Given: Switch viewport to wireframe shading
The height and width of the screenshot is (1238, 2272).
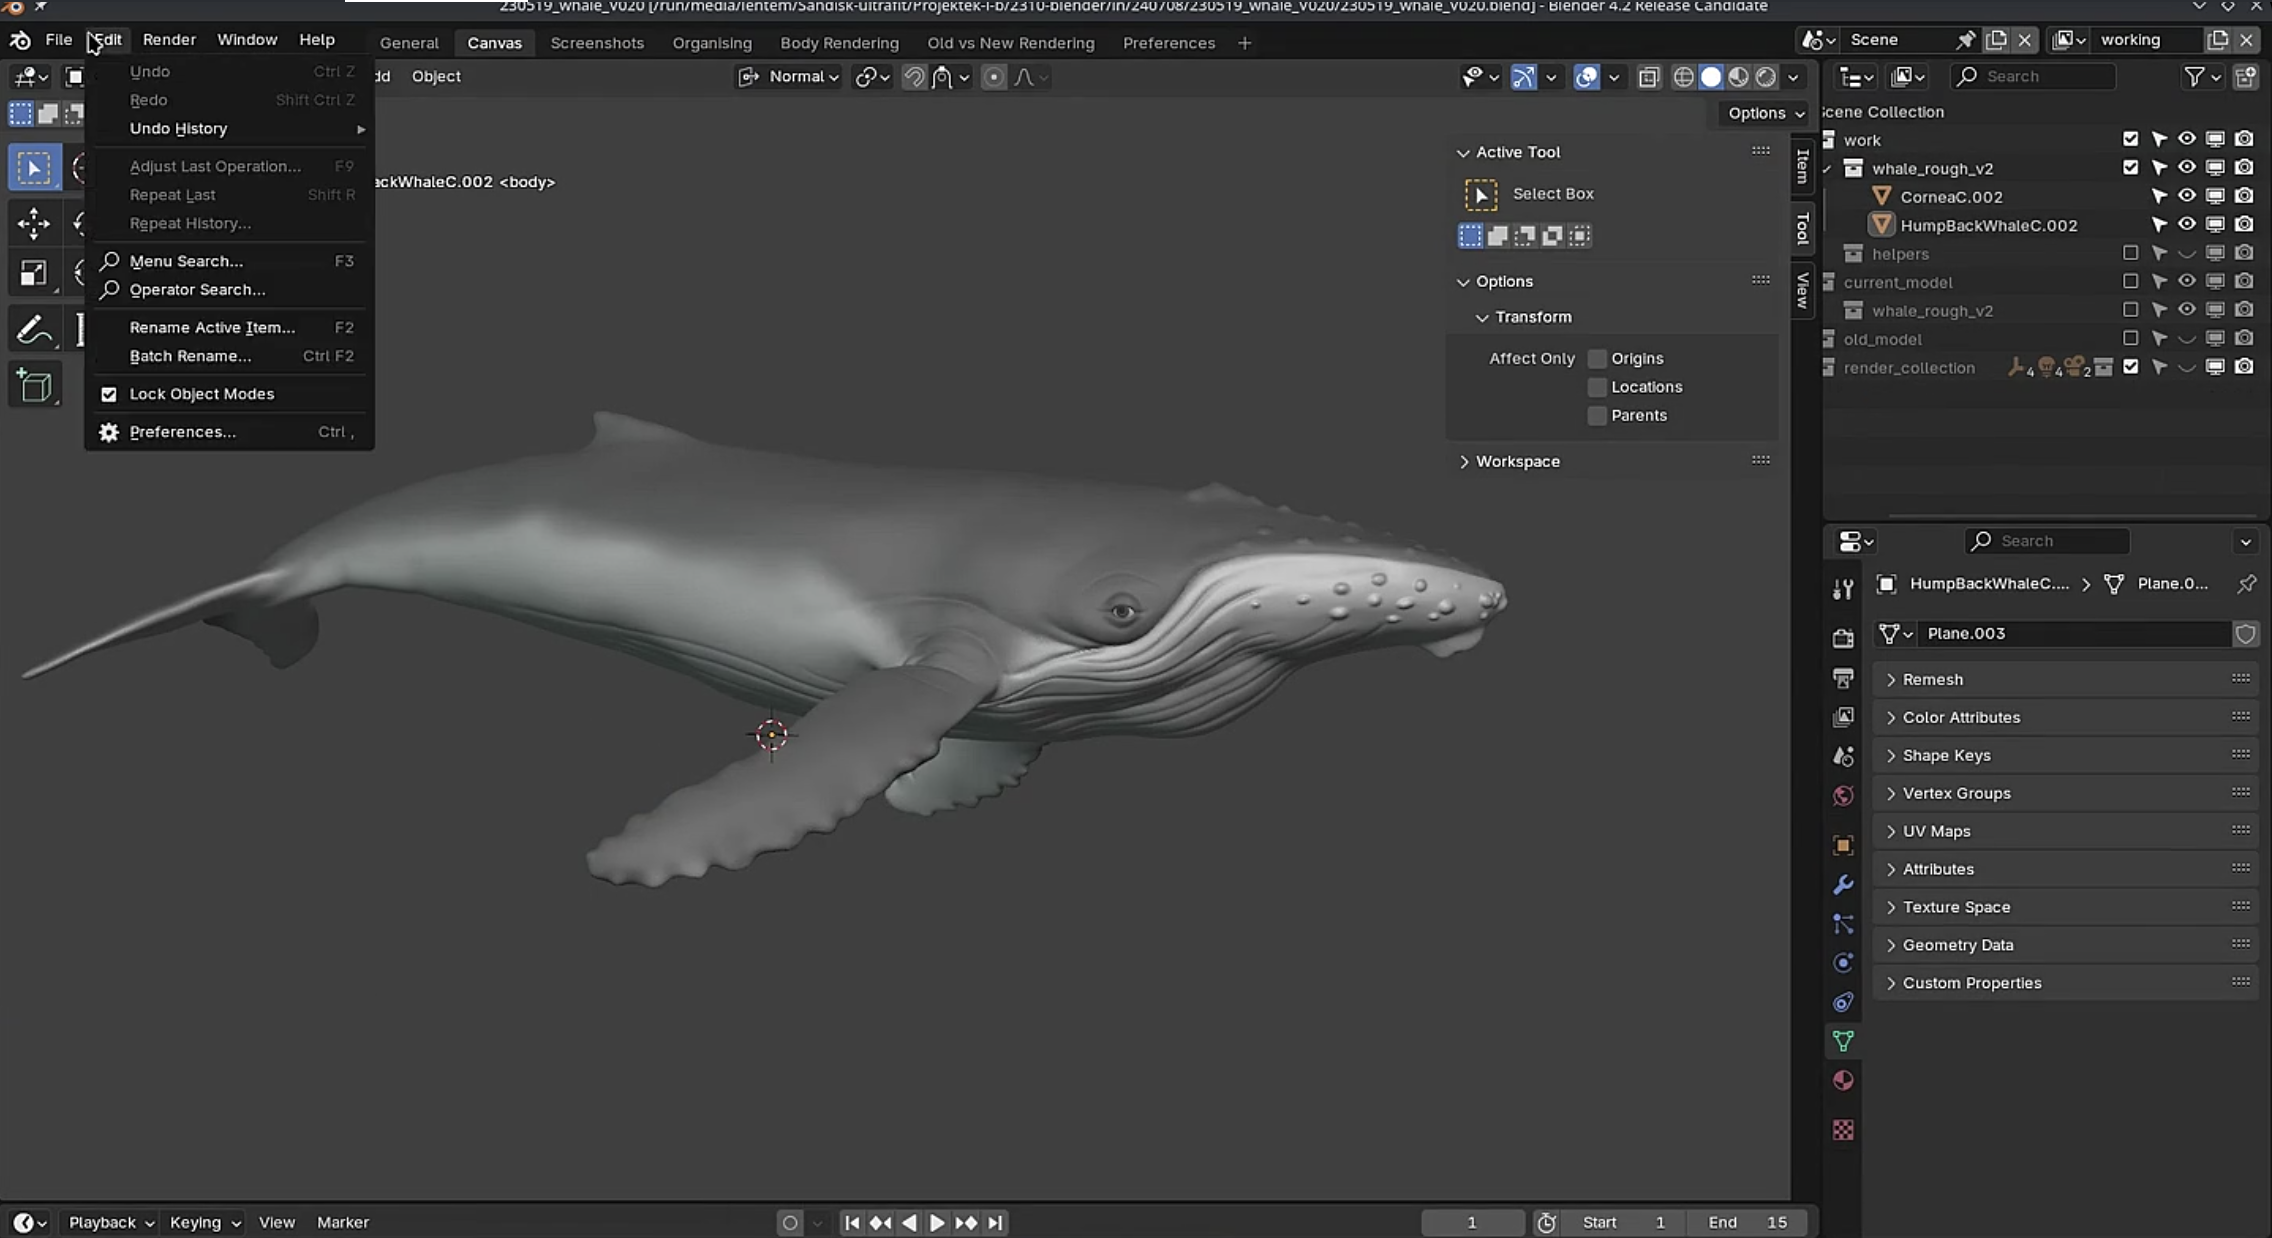Looking at the screenshot, I should [x=1684, y=77].
